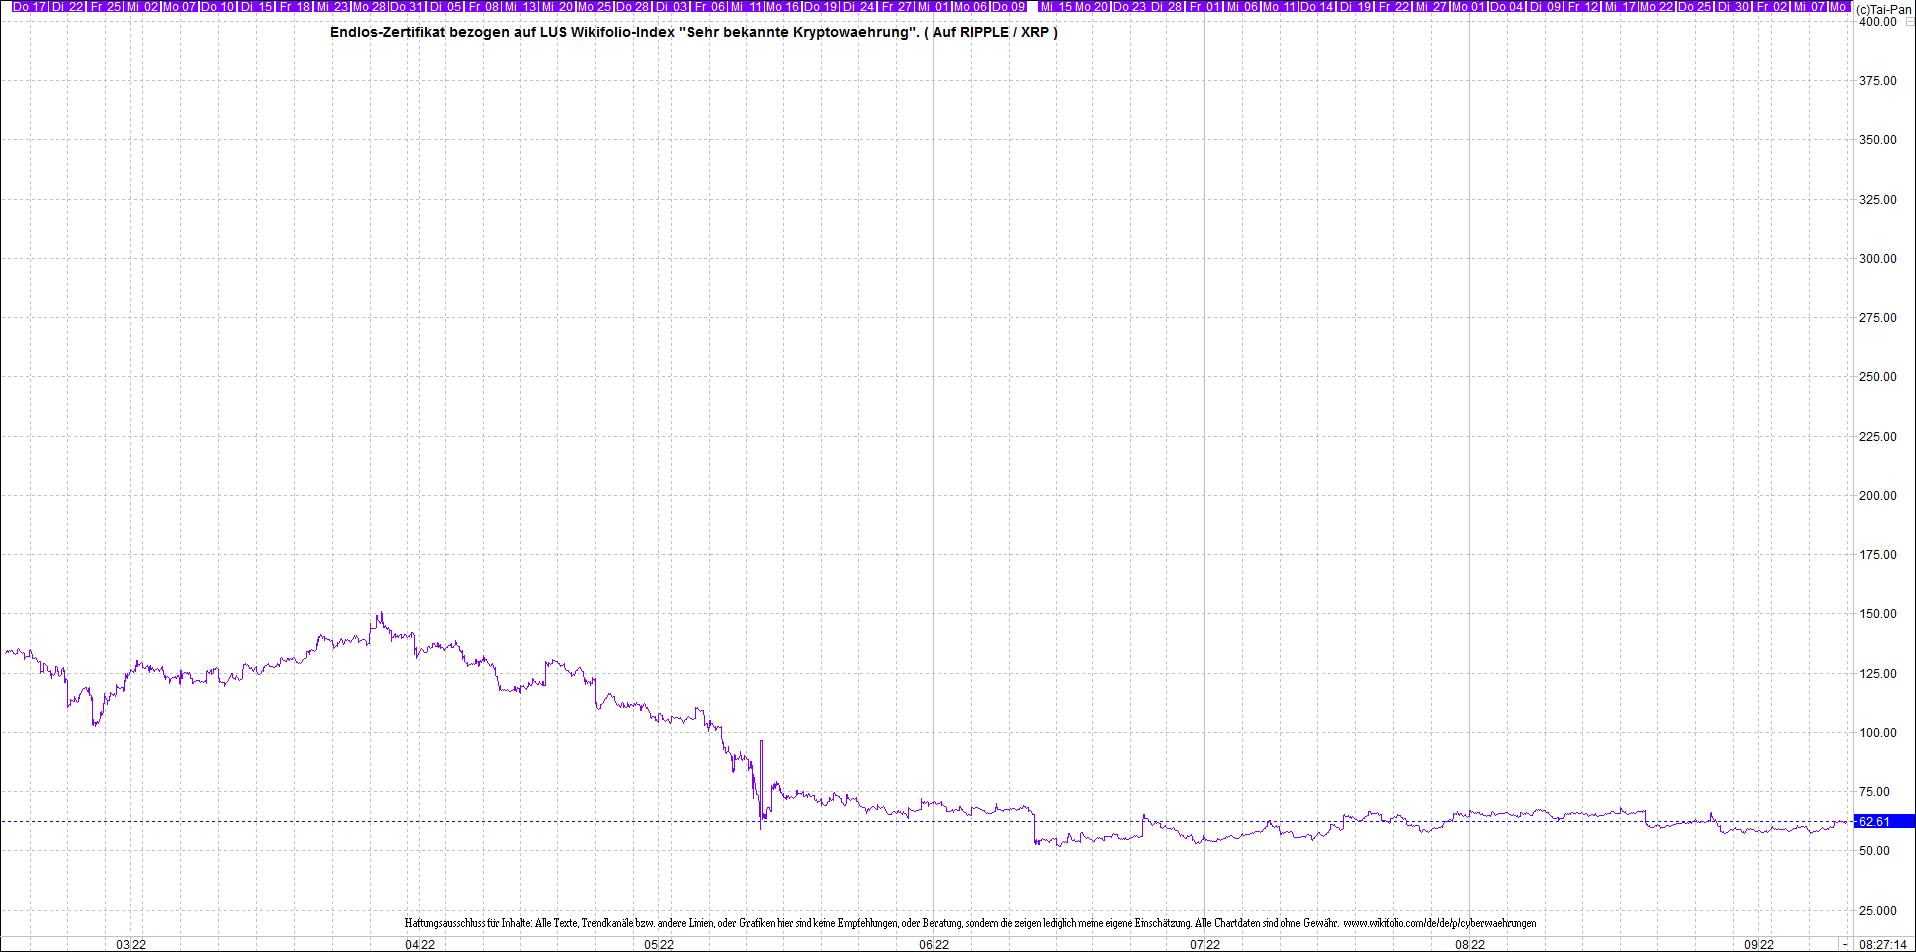Select the 06|22 month marker

click(x=934, y=944)
